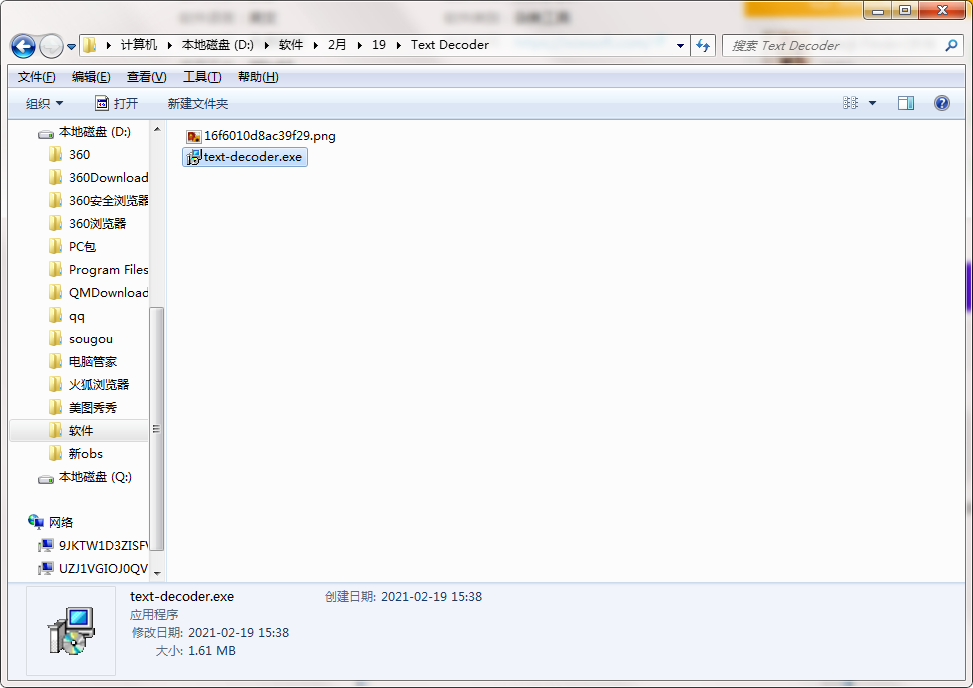Click the 新建文件夹 button
Image resolution: width=973 pixels, height=688 pixels.
197,103
